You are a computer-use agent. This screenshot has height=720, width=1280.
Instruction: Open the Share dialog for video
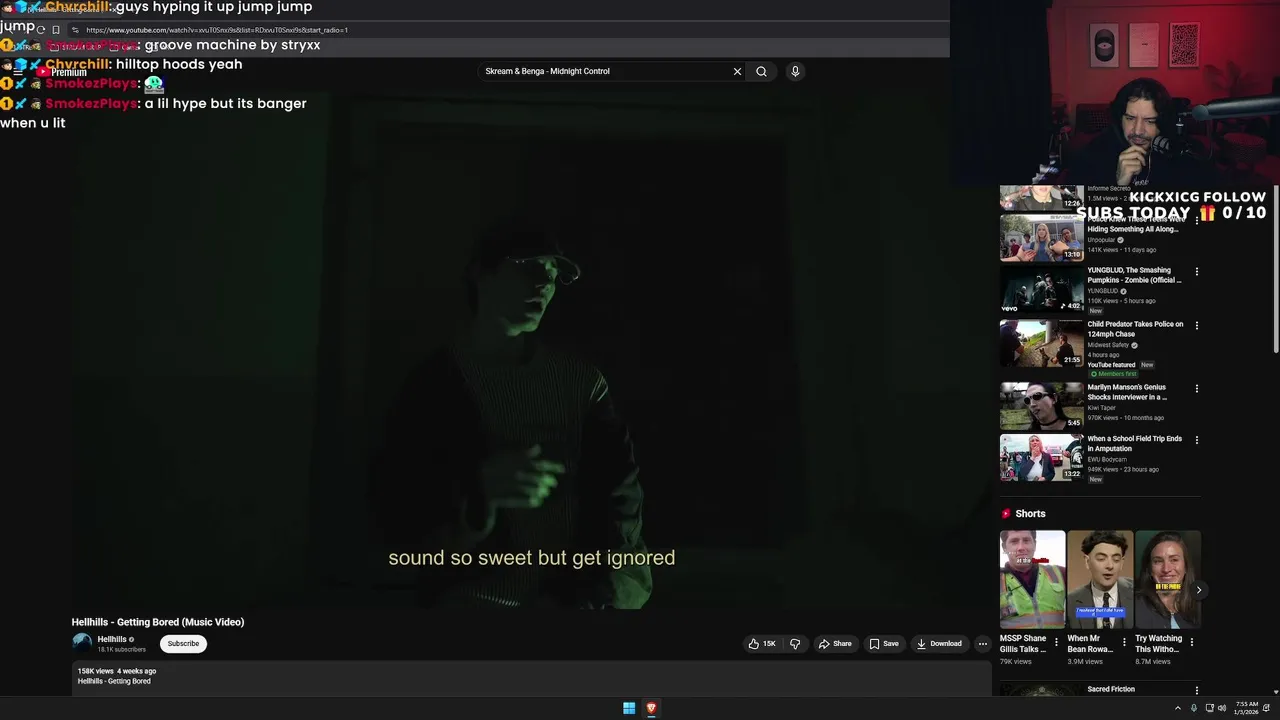(x=835, y=644)
